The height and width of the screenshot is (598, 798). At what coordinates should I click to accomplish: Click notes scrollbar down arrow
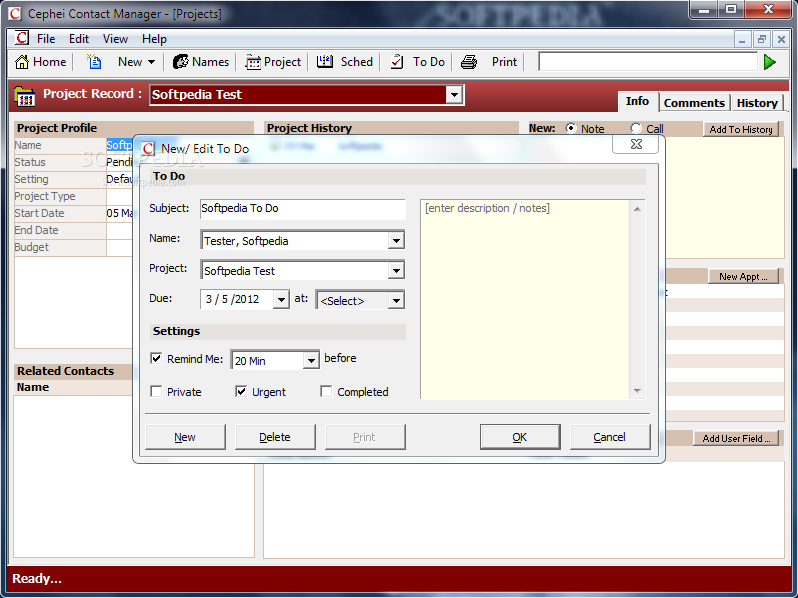click(637, 390)
